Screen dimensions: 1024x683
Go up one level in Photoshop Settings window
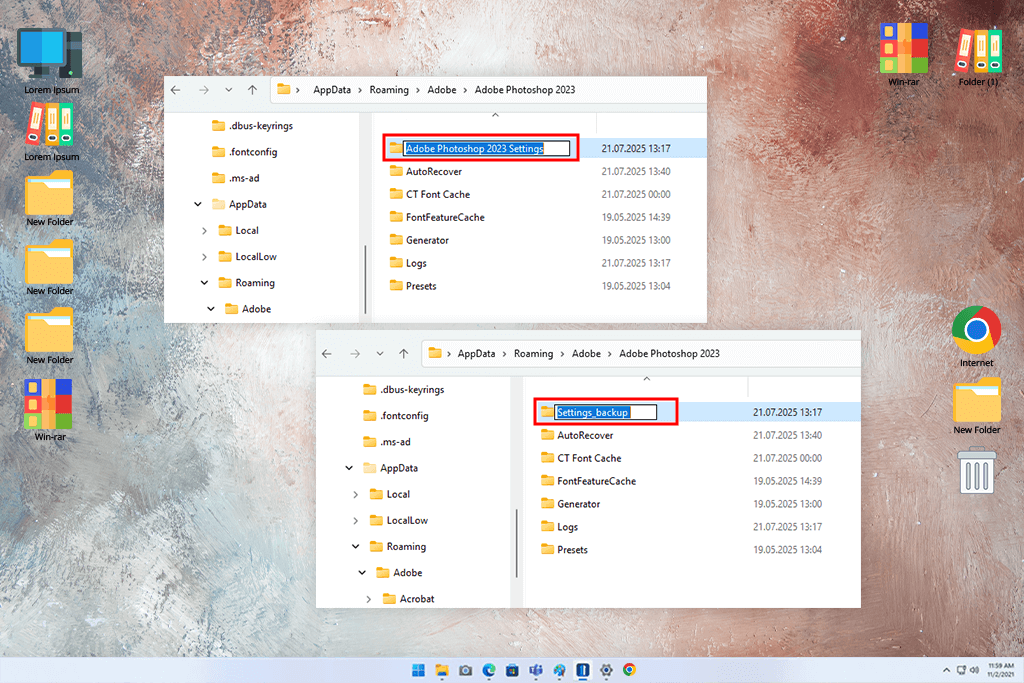pyautogui.click(x=253, y=89)
